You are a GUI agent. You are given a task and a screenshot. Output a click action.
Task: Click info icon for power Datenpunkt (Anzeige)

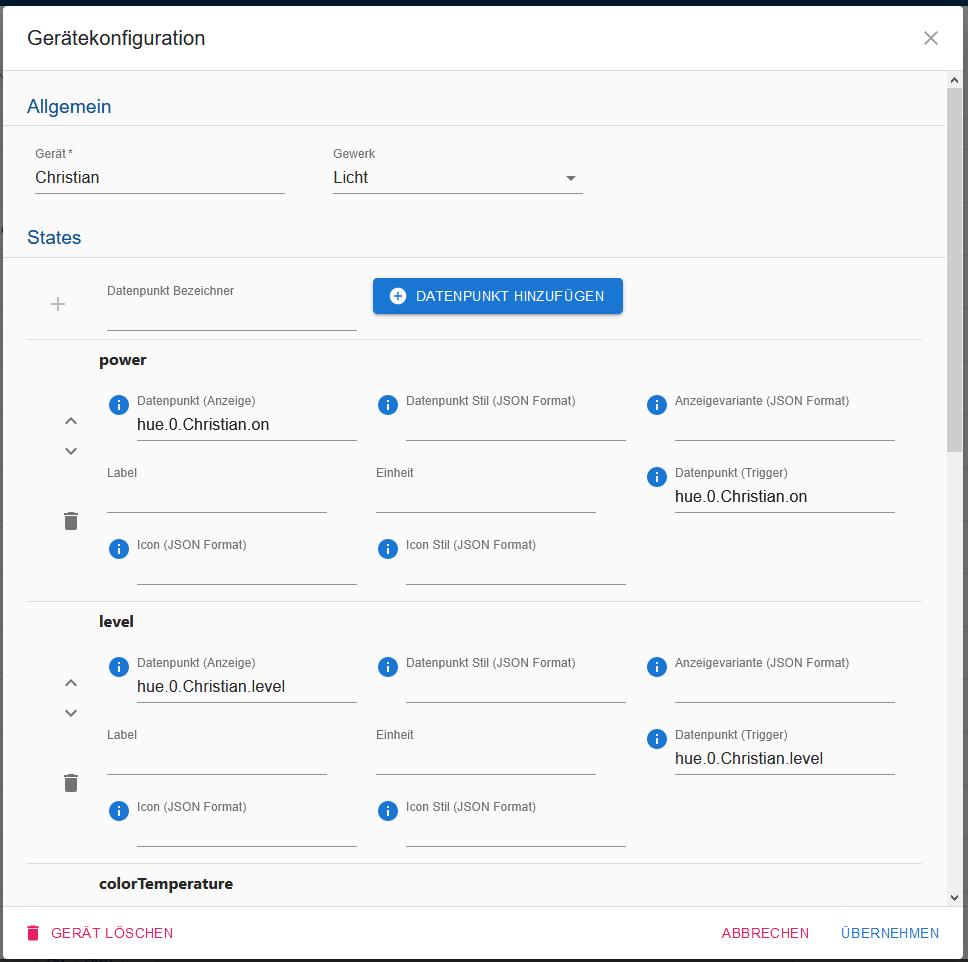point(119,405)
